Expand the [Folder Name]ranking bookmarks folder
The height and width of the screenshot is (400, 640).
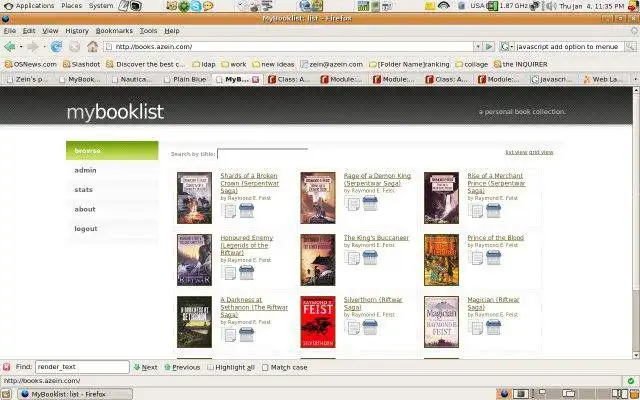tap(409, 64)
